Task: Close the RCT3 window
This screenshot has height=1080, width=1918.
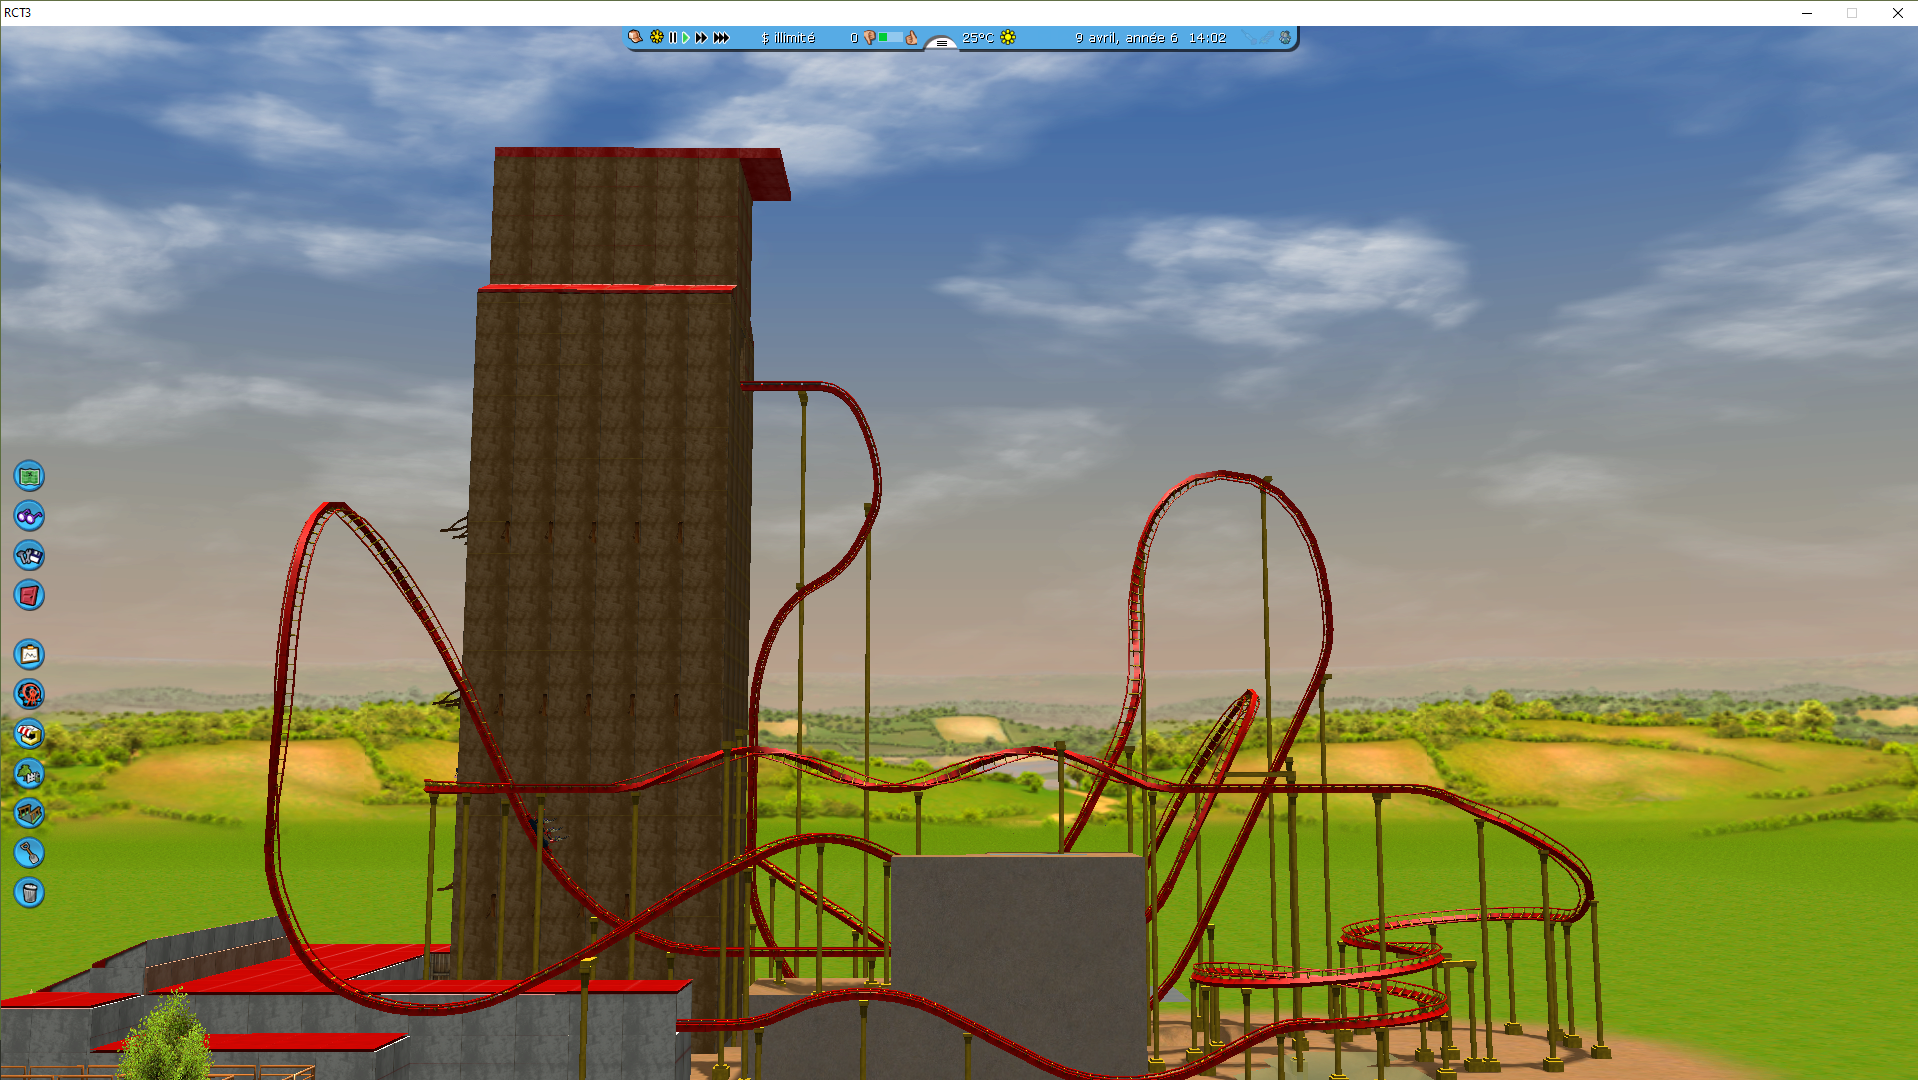Action: pyautogui.click(x=1897, y=13)
